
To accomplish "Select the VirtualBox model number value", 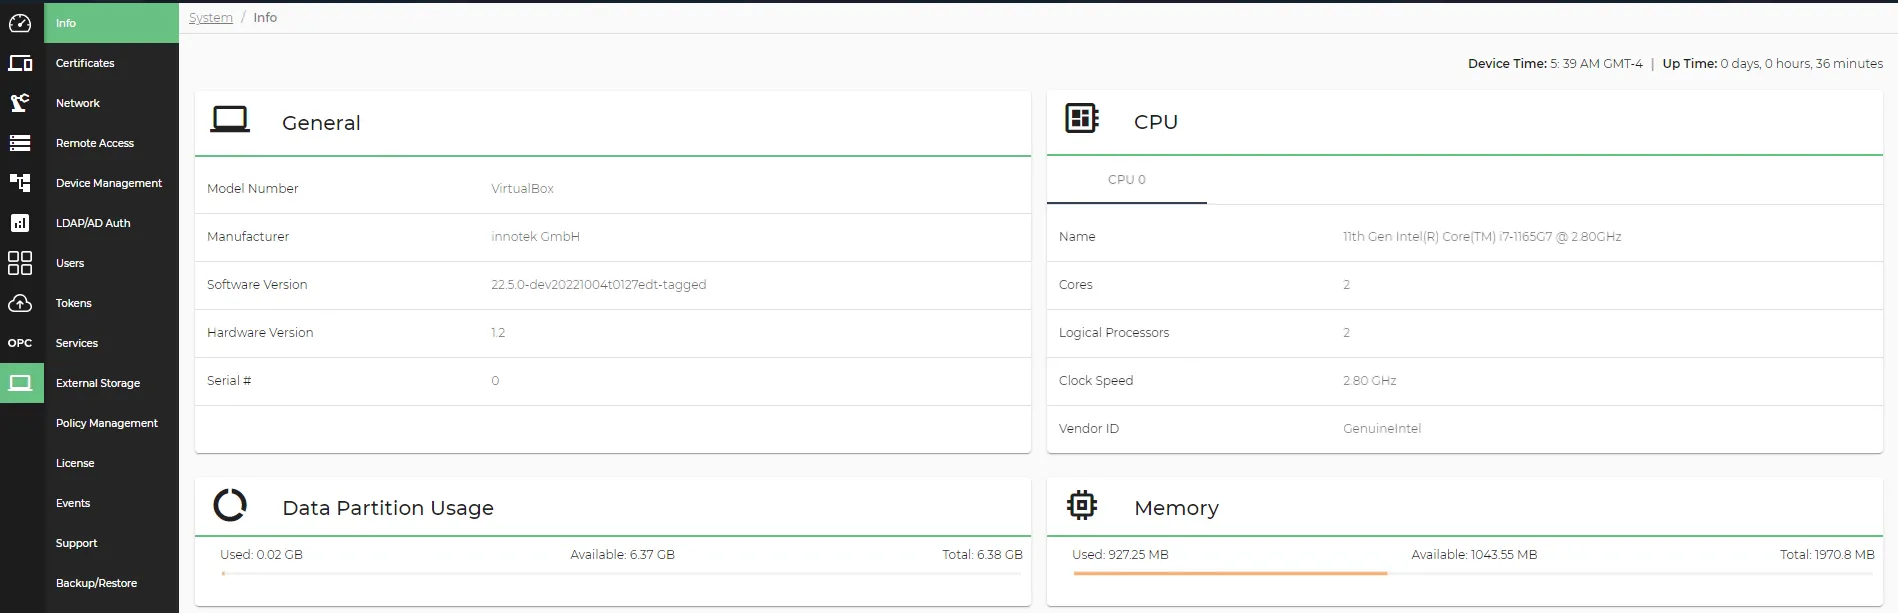I will [522, 189].
